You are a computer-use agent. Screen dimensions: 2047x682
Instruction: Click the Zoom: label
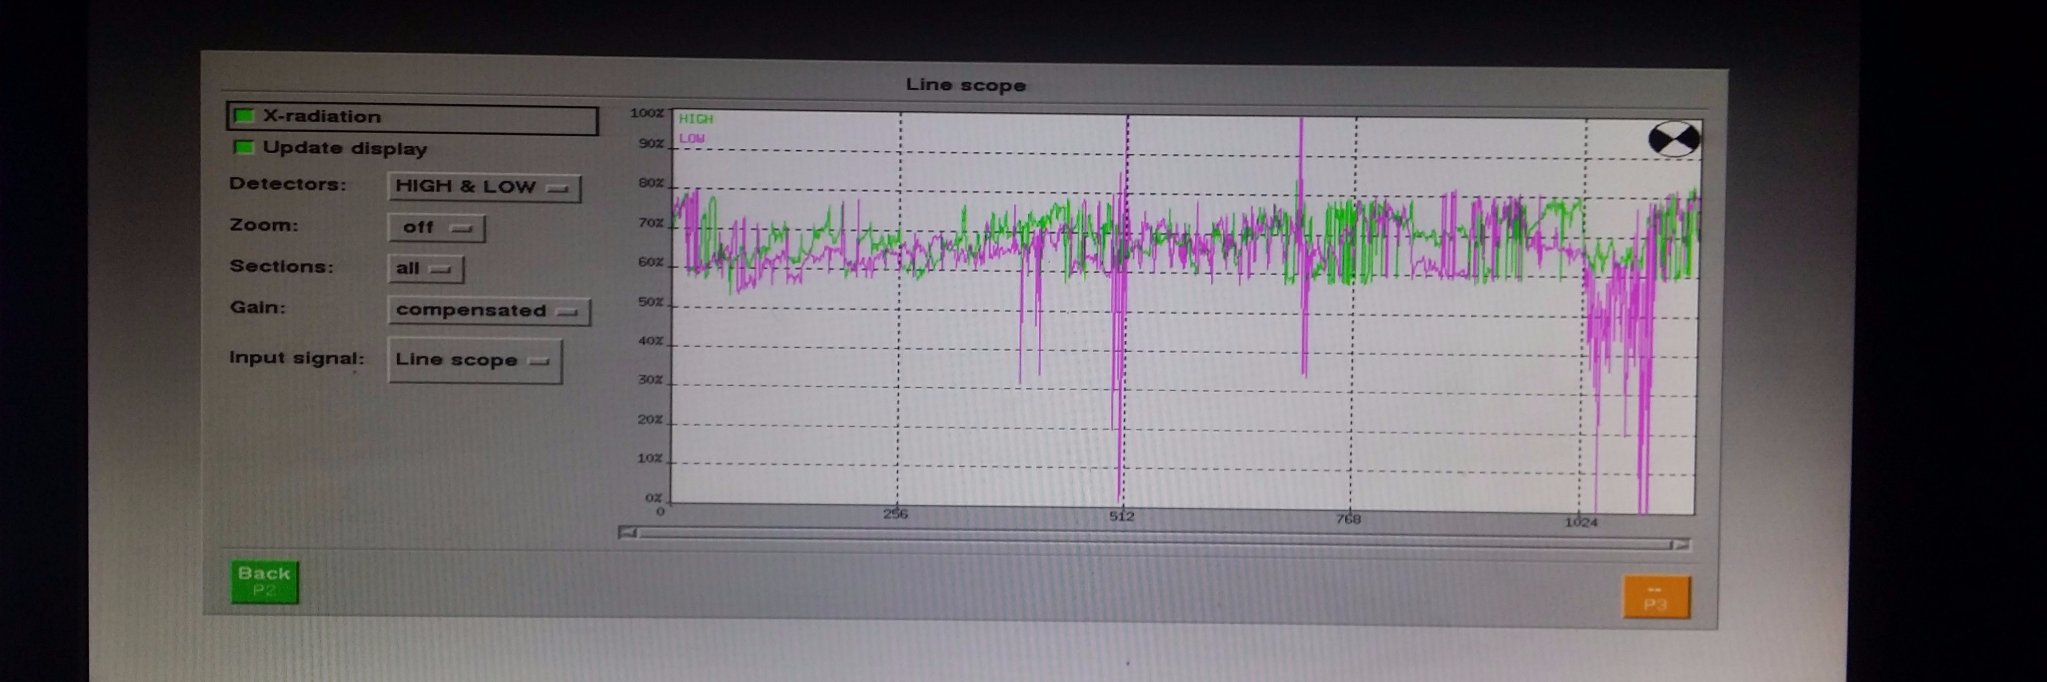264,225
